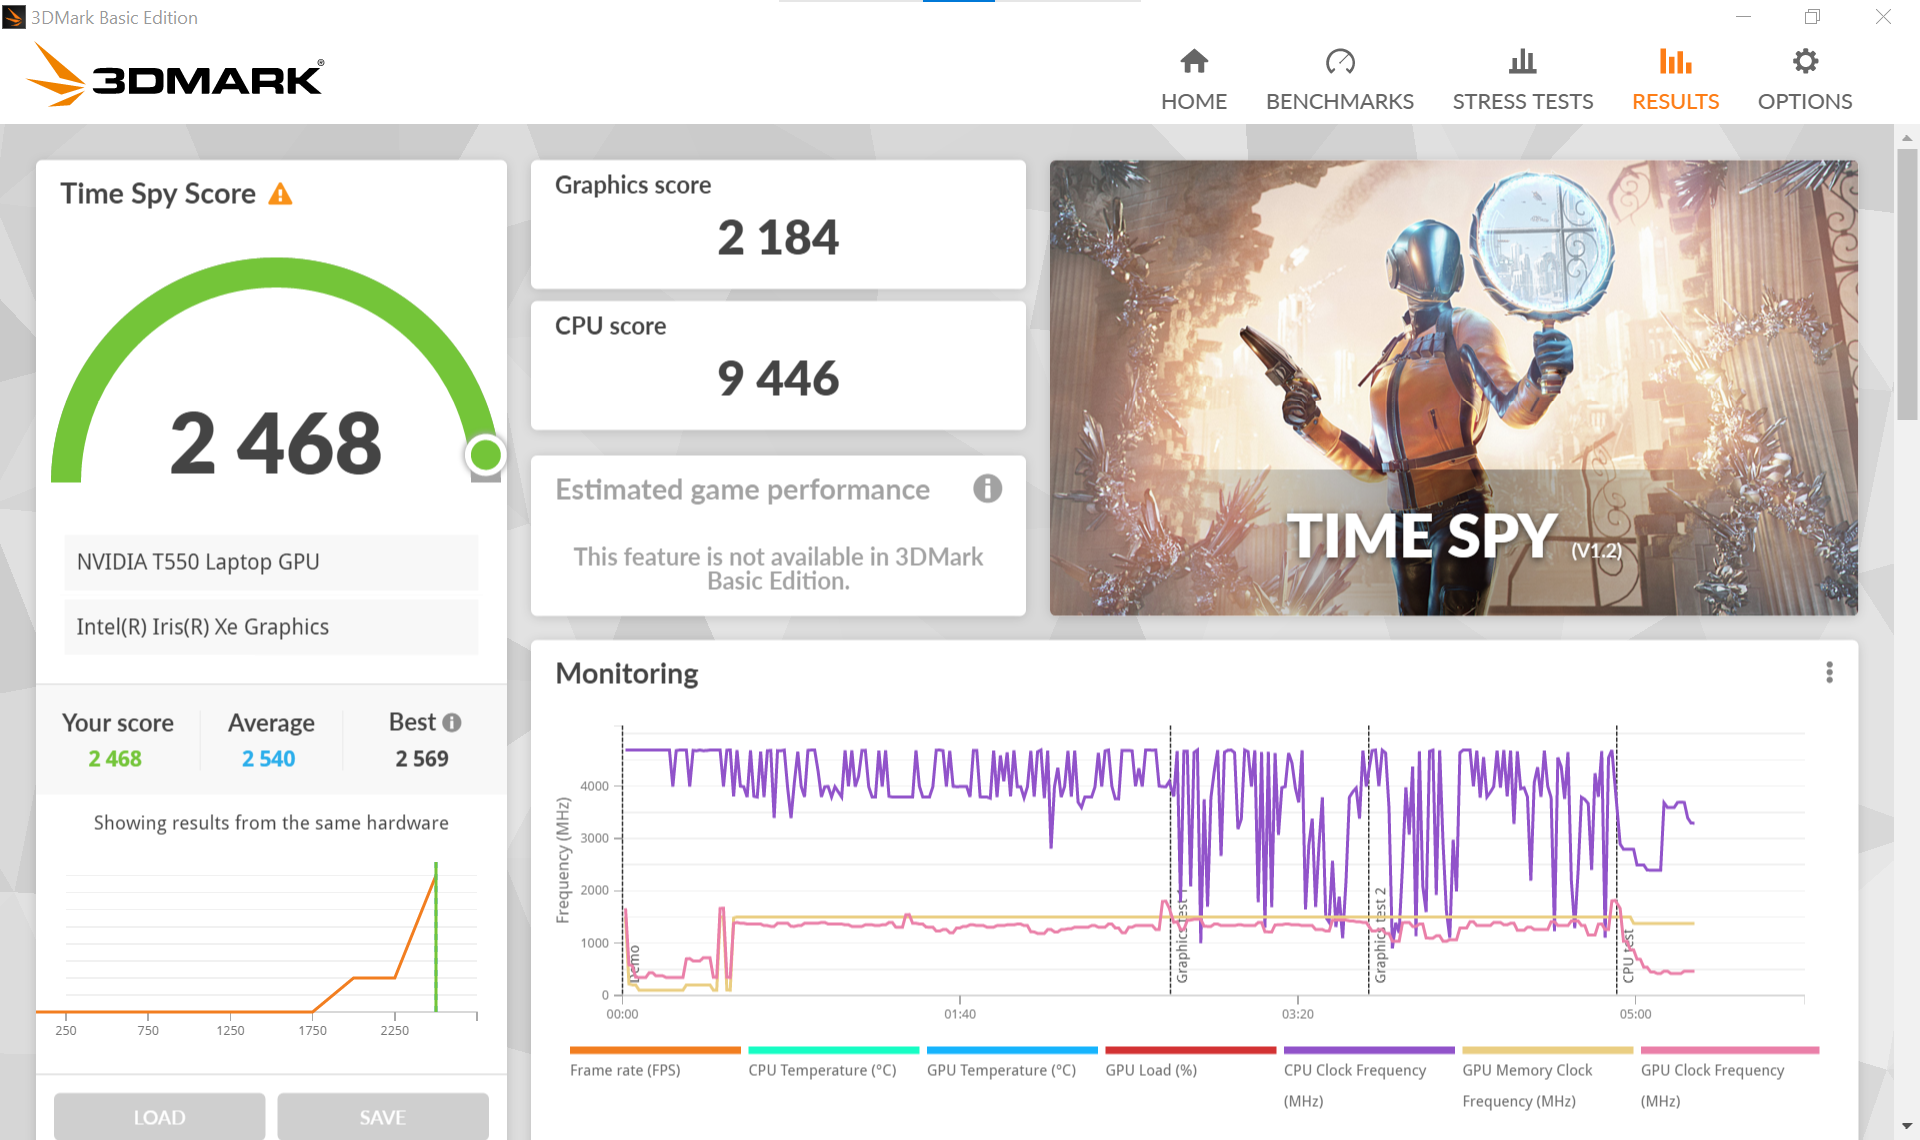The height and width of the screenshot is (1140, 1920).
Task: Toggle Frame rate (FPS) legend series
Action: 625,1070
